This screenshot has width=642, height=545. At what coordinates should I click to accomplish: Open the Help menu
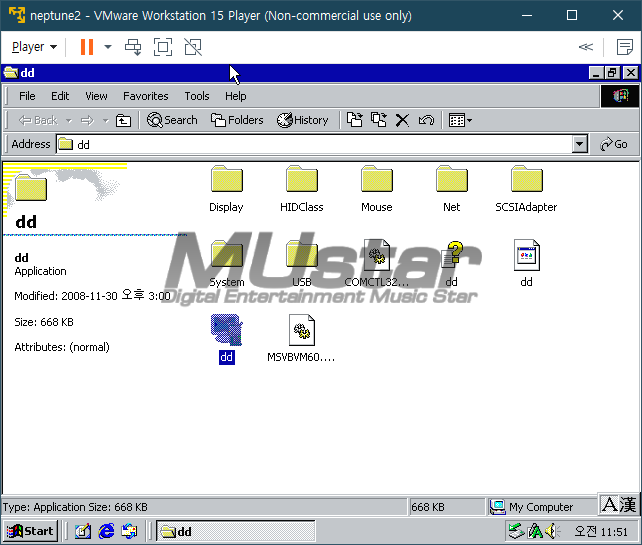pyautogui.click(x=236, y=96)
